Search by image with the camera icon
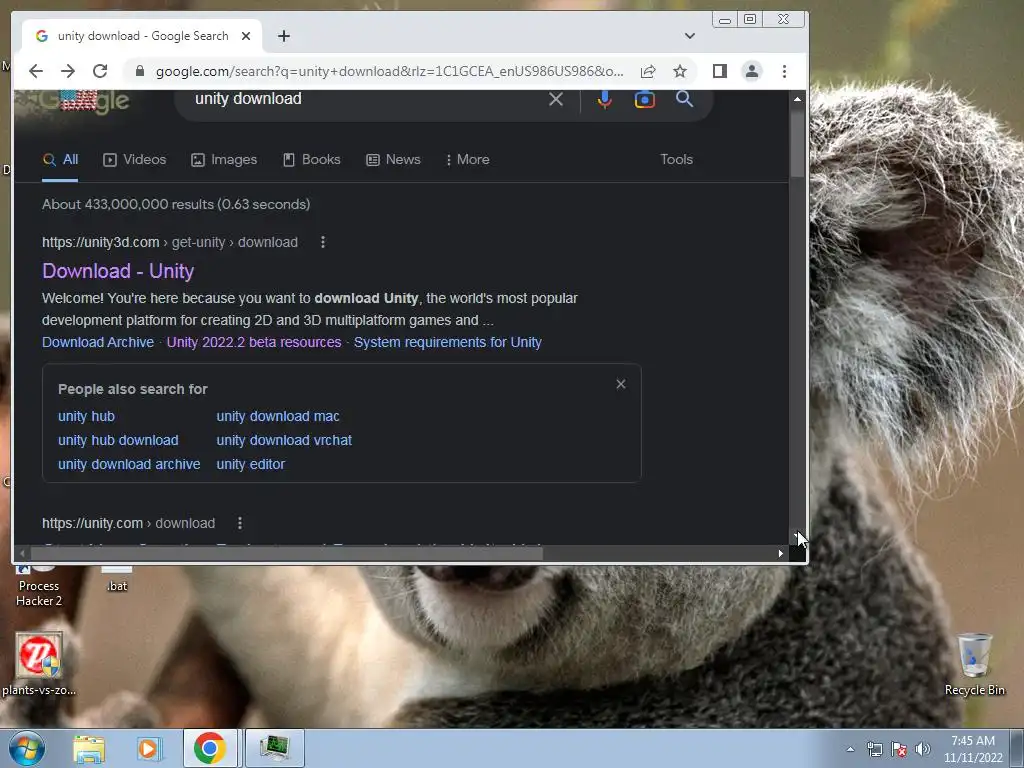Screen dimensions: 1024x768 (x=645, y=99)
